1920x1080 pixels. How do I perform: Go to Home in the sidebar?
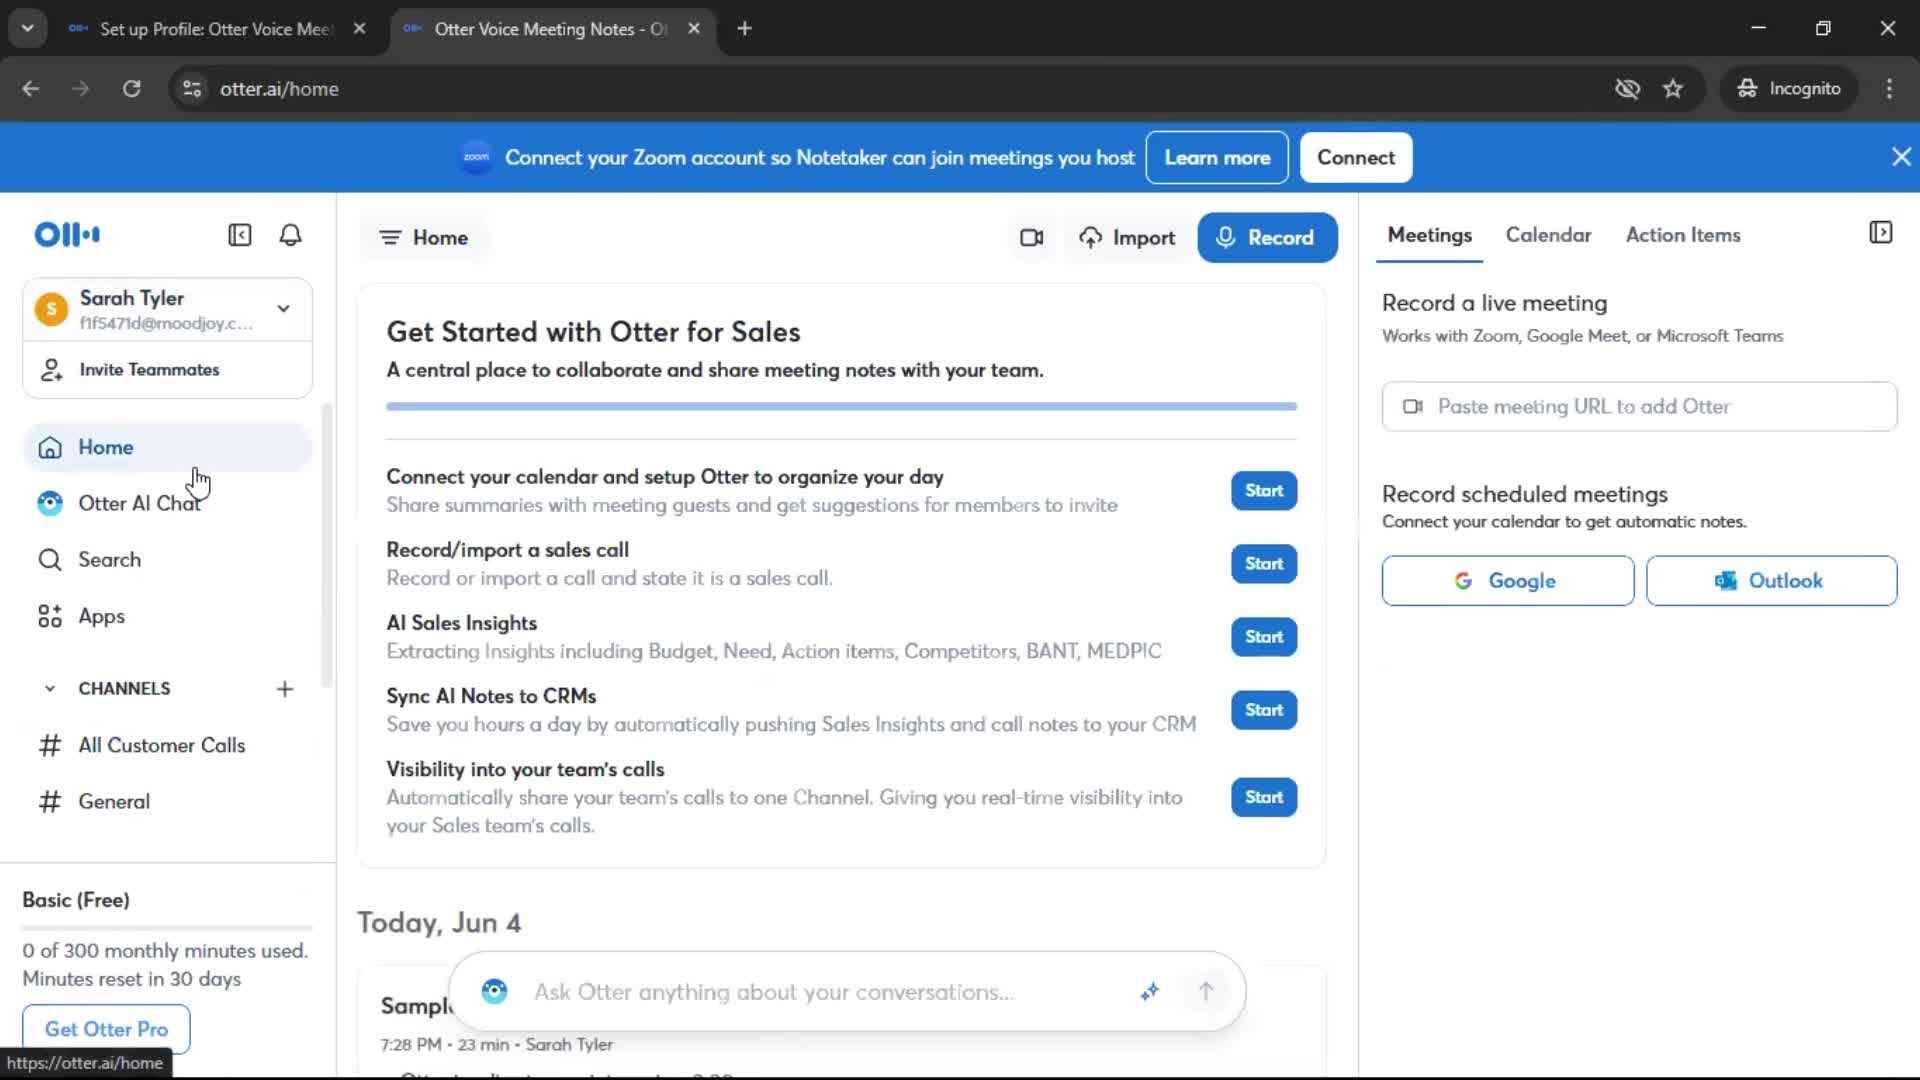(x=168, y=447)
